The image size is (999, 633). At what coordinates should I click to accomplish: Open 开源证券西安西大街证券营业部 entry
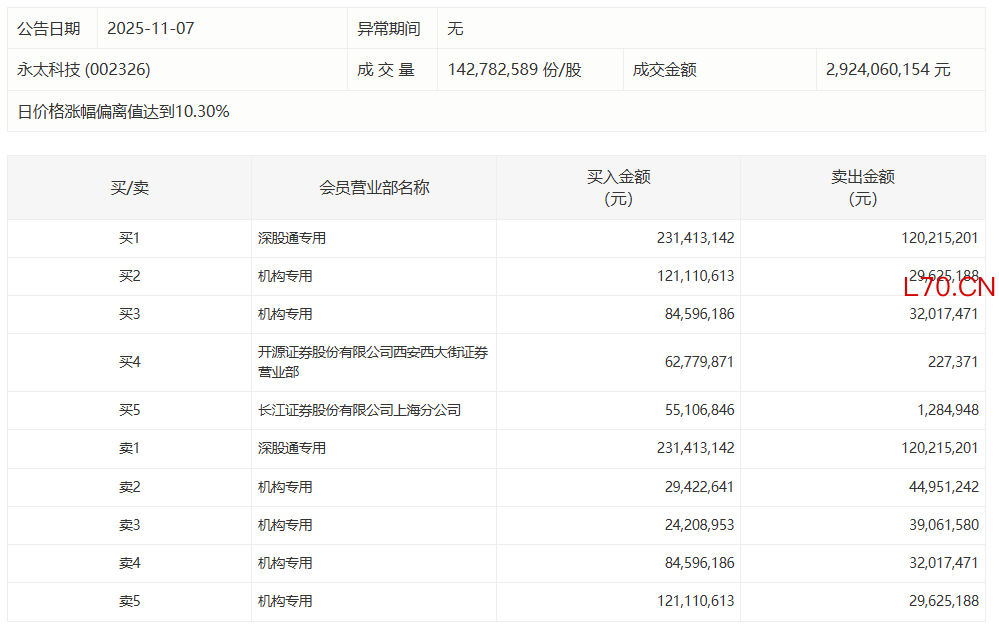coord(372,362)
